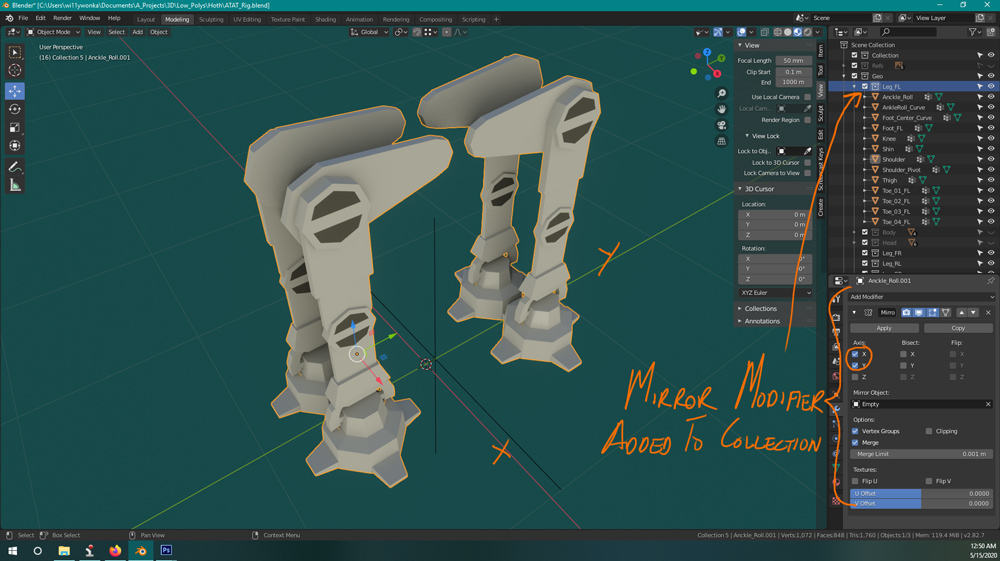This screenshot has width=1000, height=561.
Task: Click the Copy modifier button
Action: point(958,328)
